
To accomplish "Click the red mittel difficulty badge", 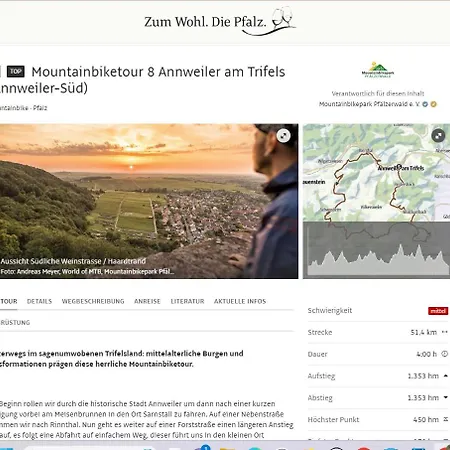I will click(438, 311).
